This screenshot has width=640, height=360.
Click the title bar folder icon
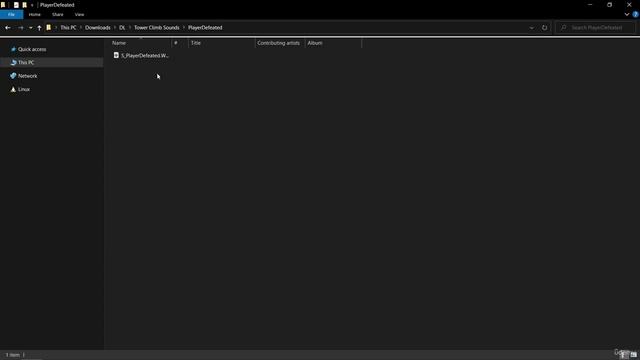(3, 5)
